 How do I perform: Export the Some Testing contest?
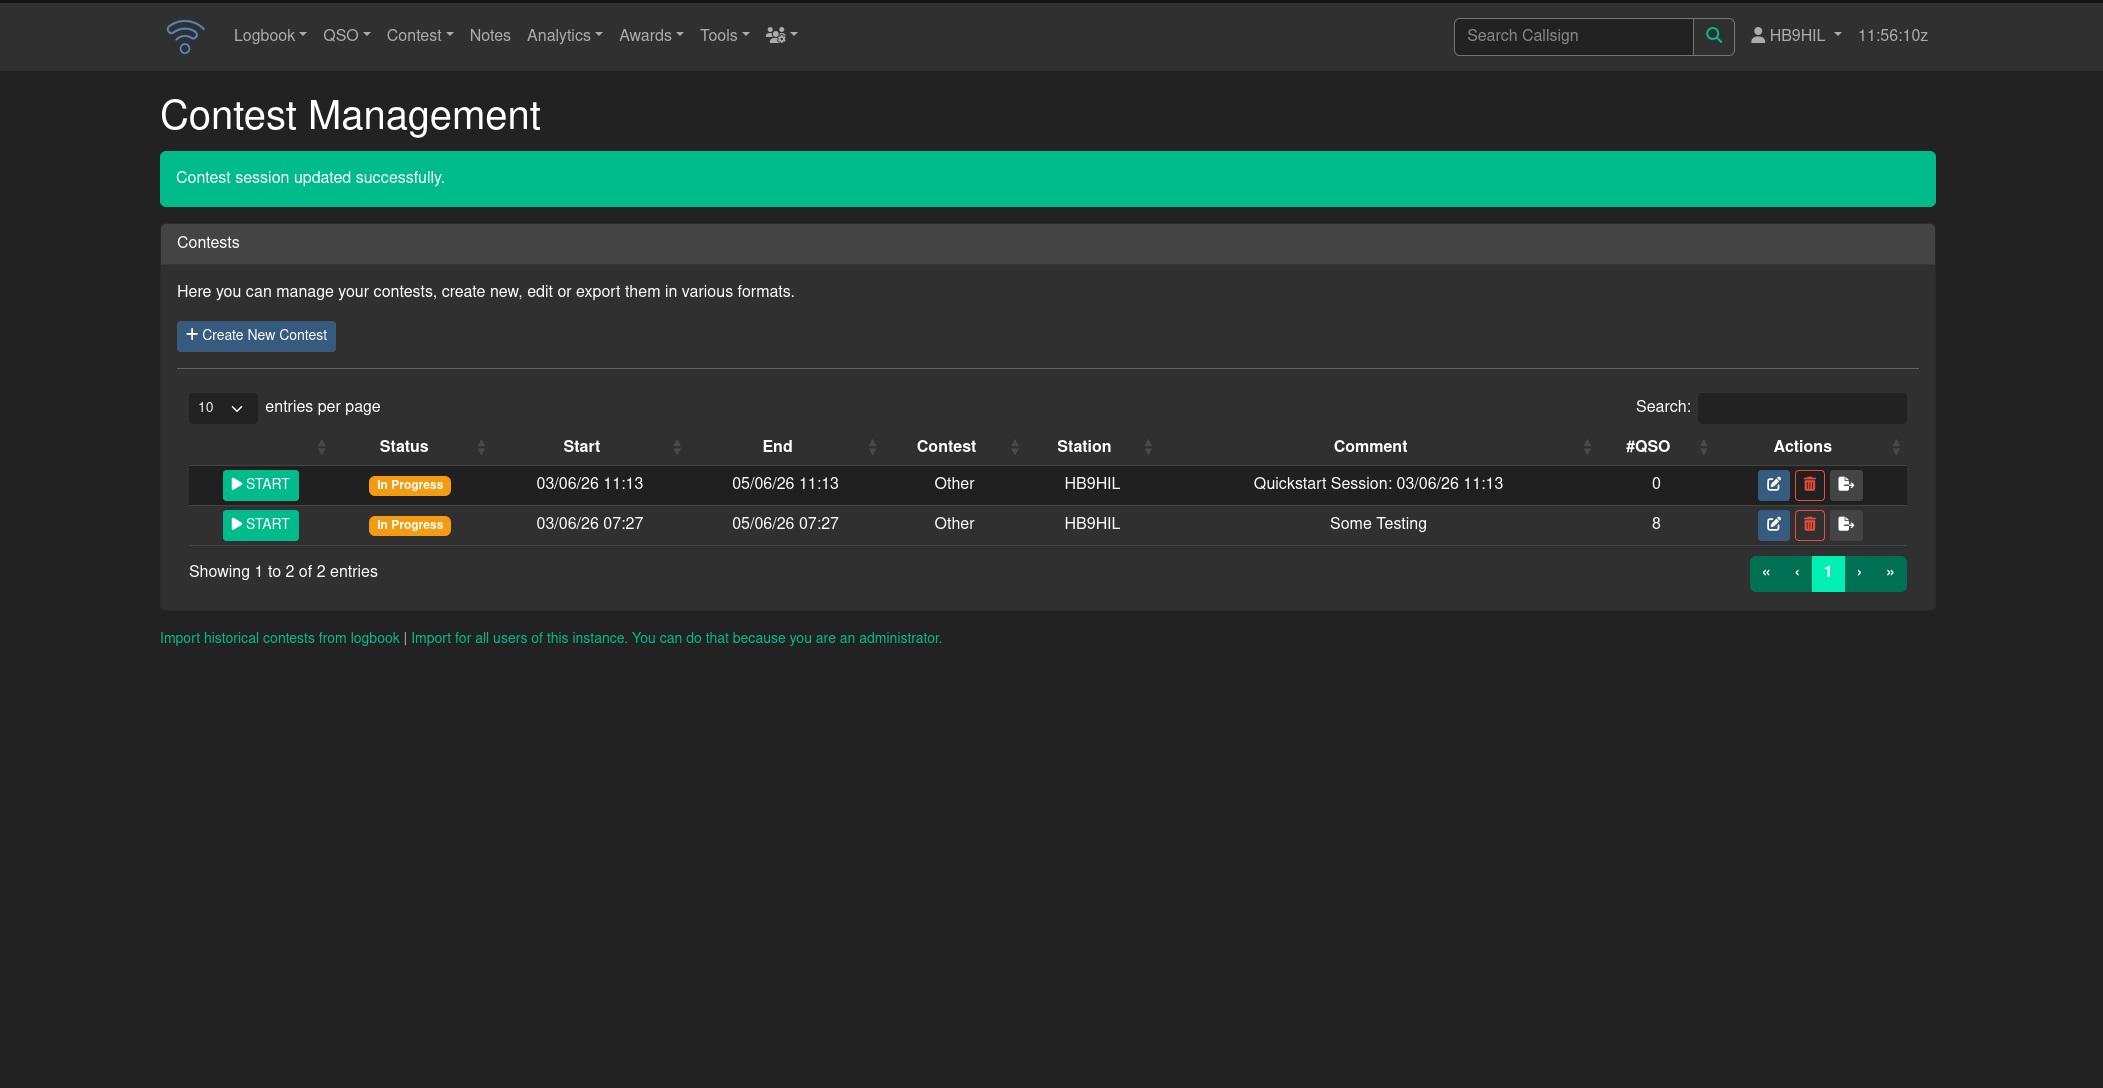(1846, 525)
